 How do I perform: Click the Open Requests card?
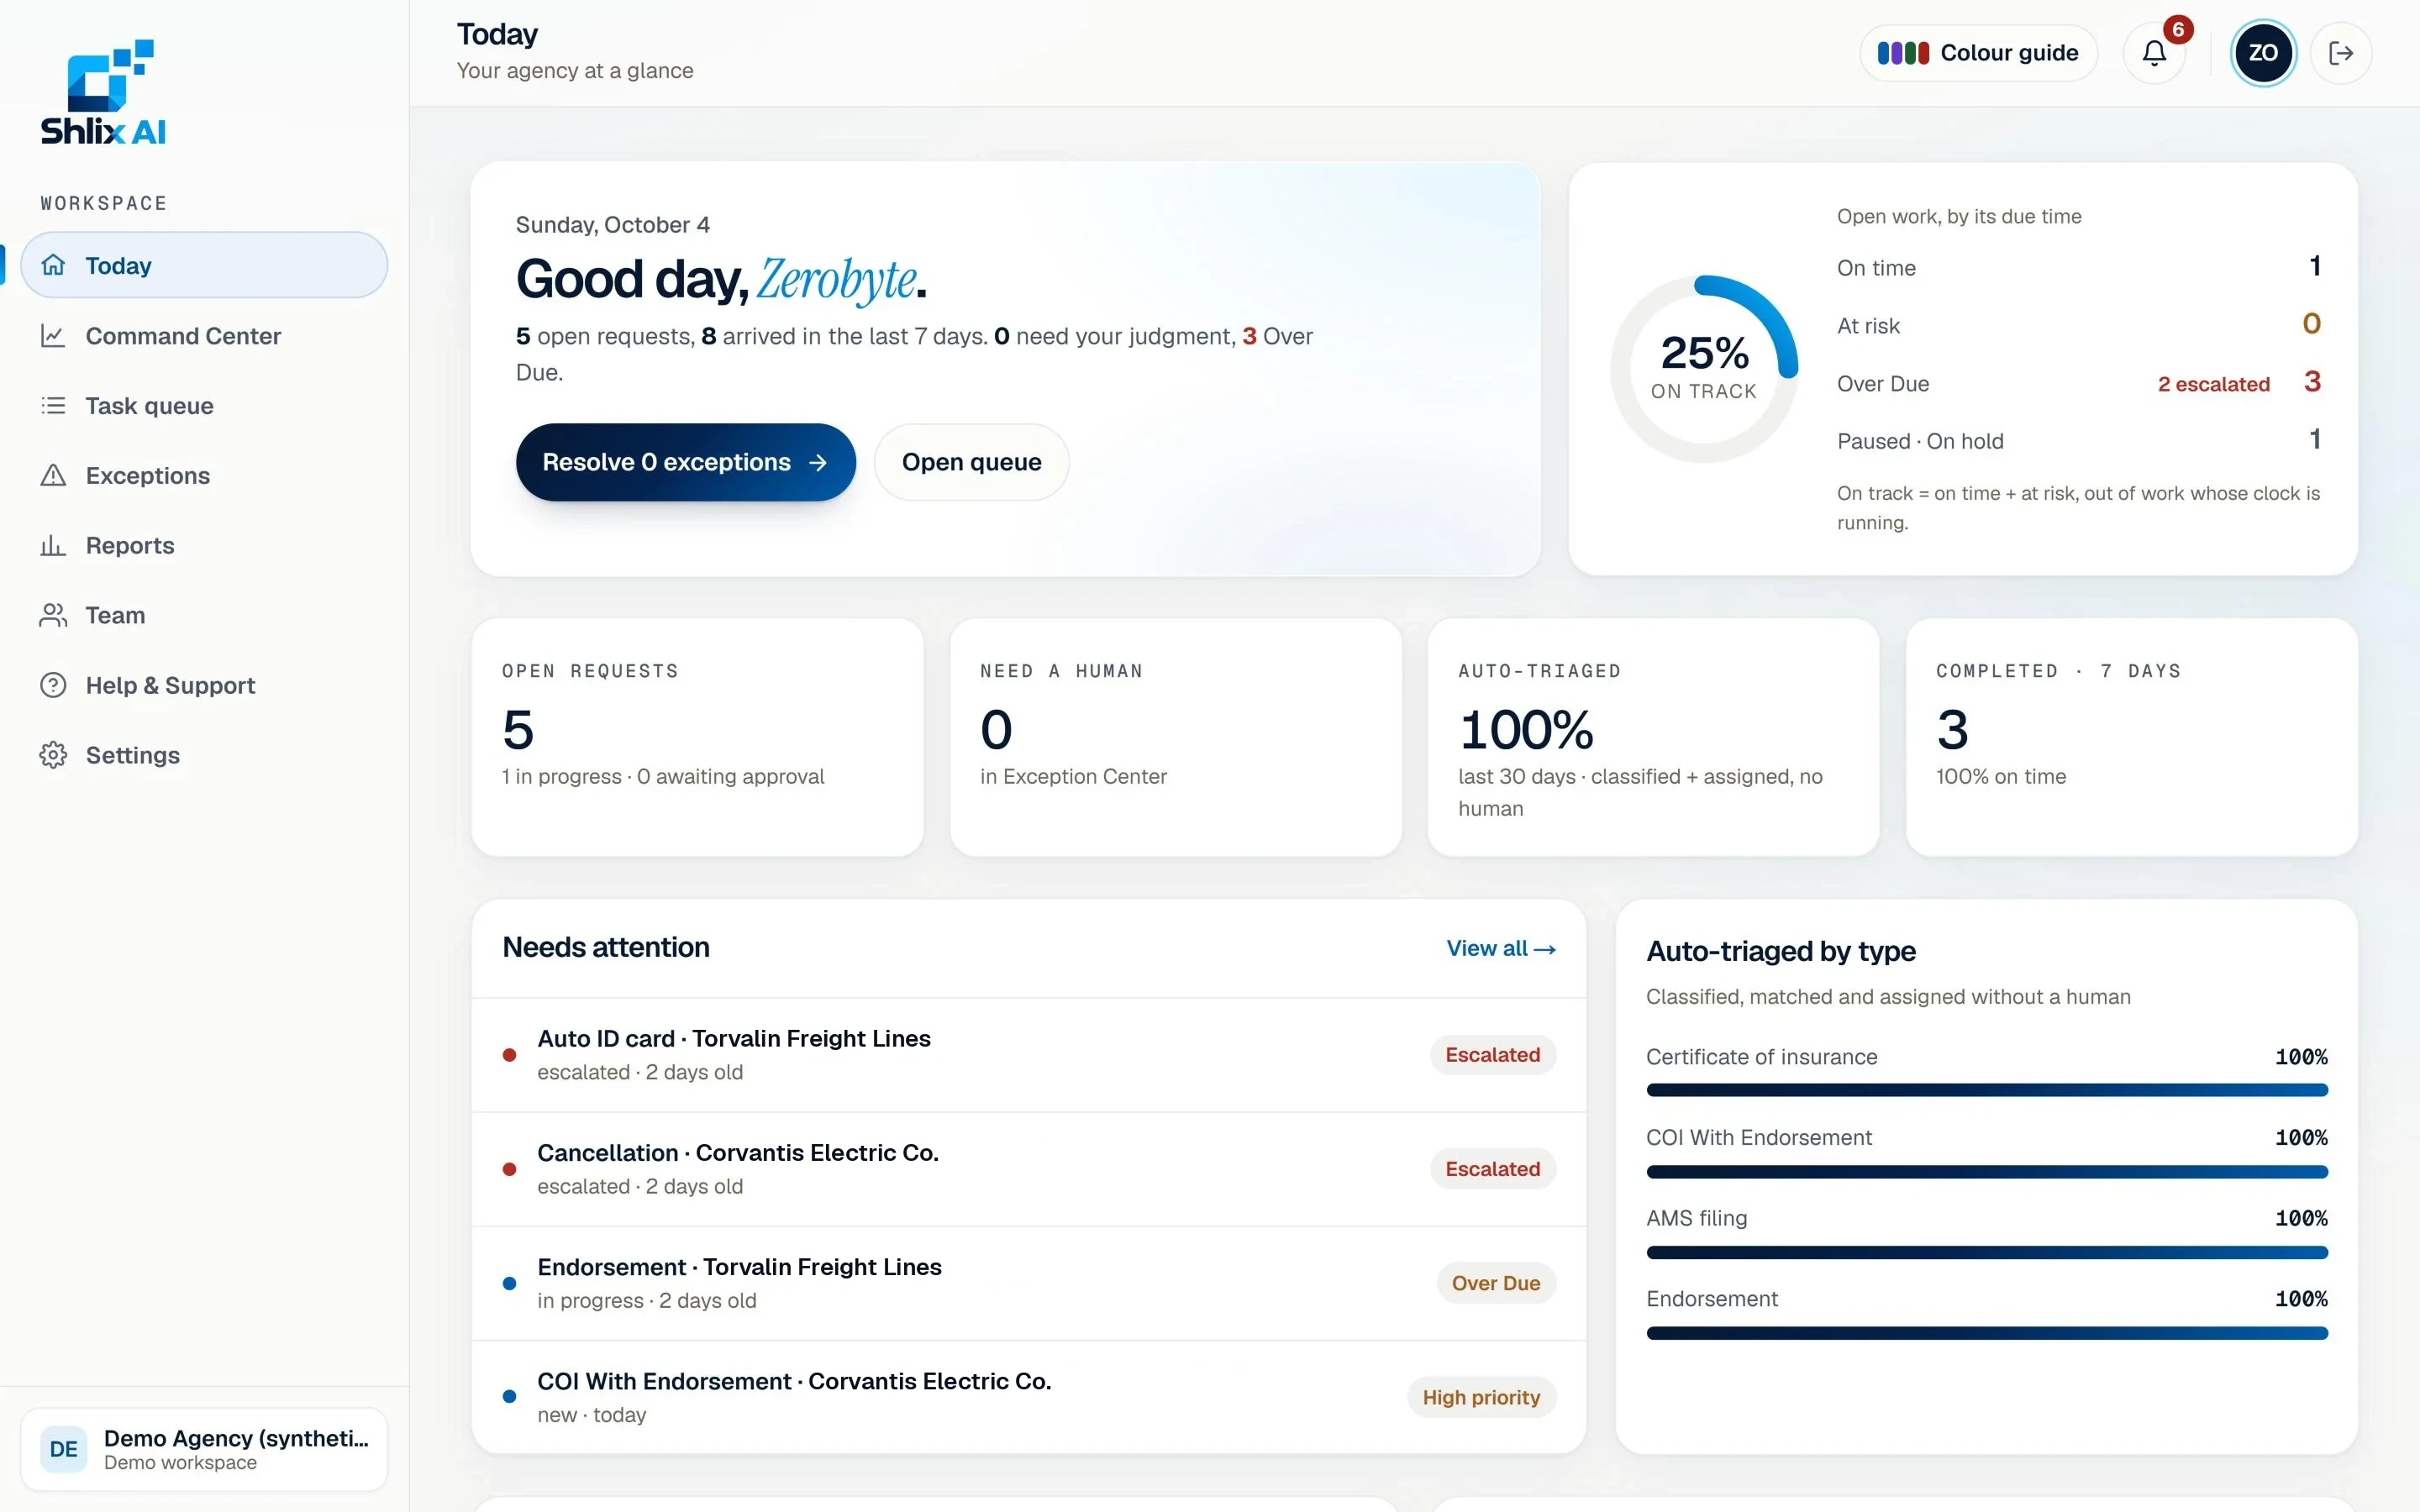coord(697,737)
